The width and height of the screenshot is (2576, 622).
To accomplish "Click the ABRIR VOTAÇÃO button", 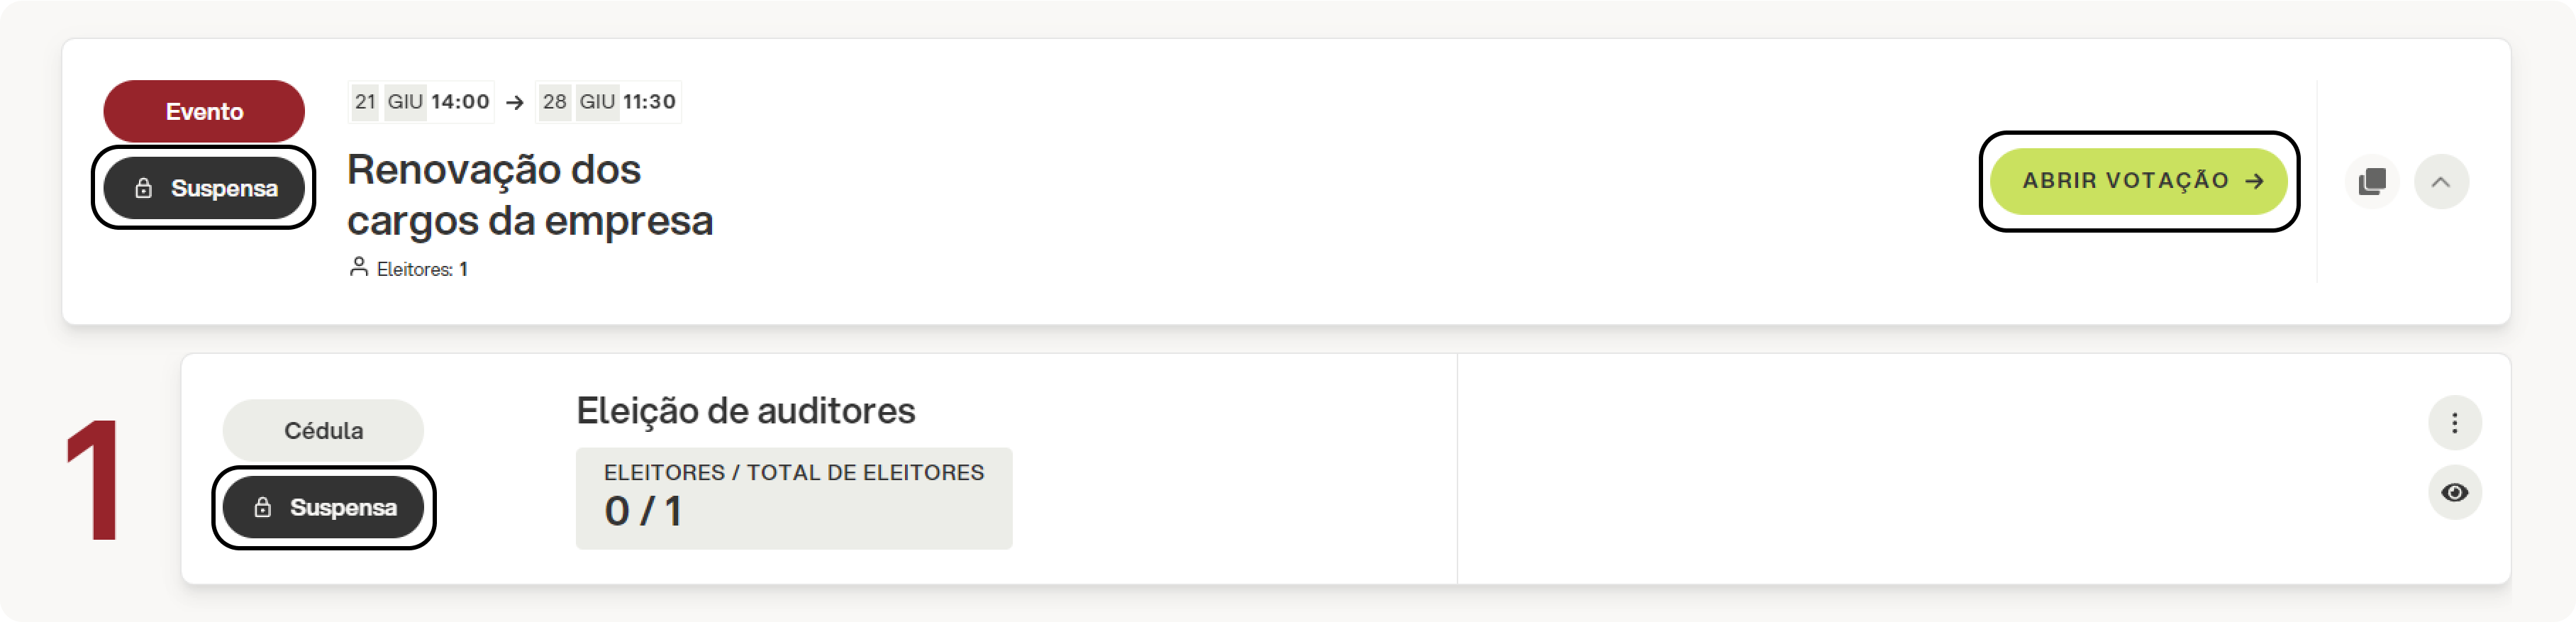I will [2138, 181].
